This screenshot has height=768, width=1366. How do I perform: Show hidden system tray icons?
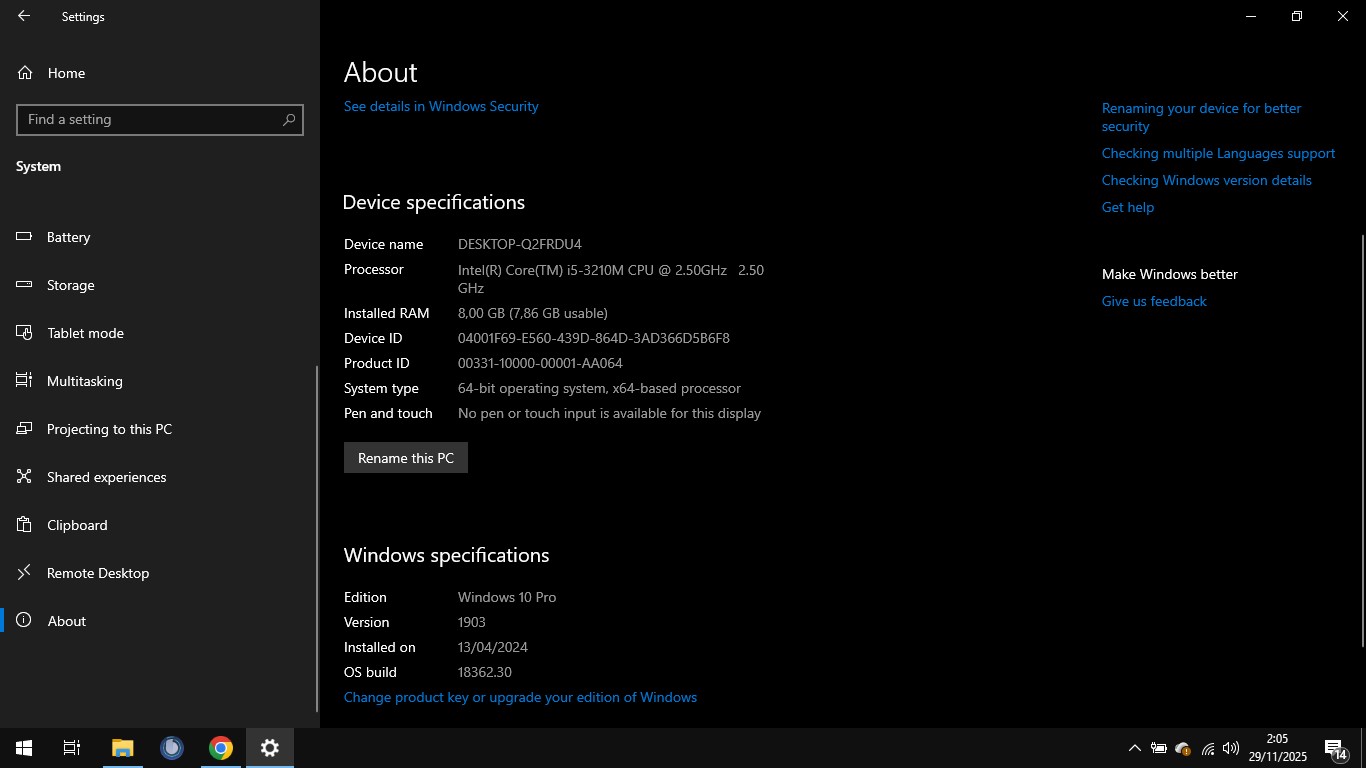(1135, 748)
